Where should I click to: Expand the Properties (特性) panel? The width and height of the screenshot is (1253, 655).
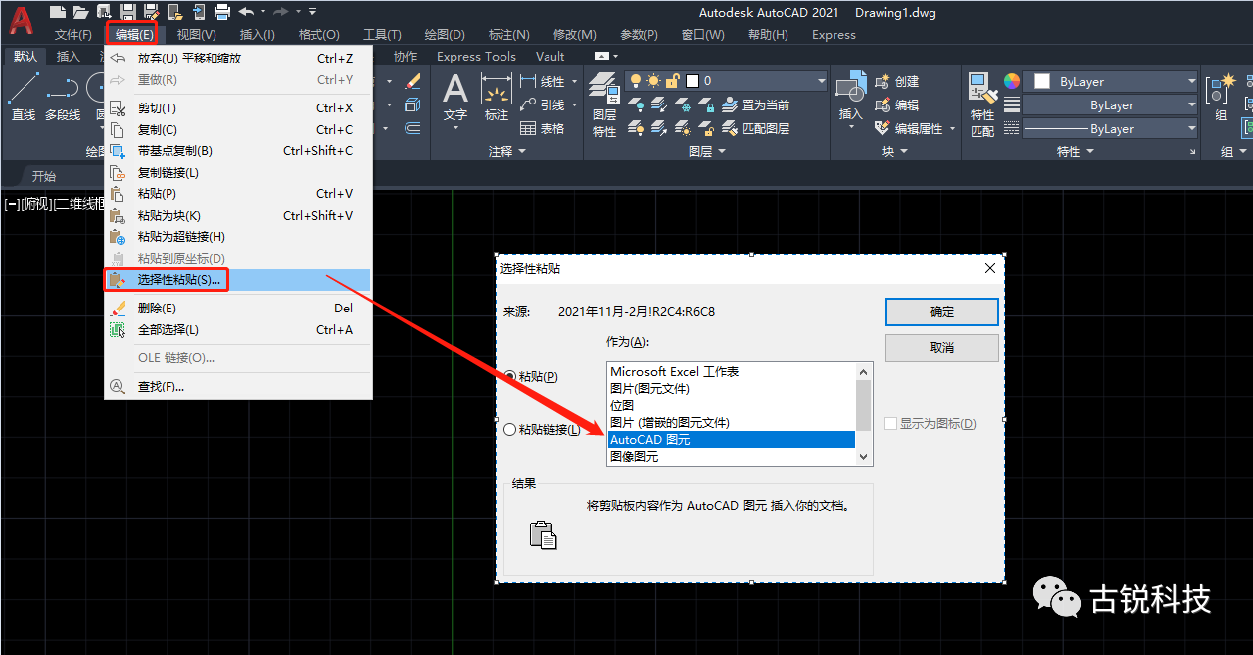(1076, 151)
